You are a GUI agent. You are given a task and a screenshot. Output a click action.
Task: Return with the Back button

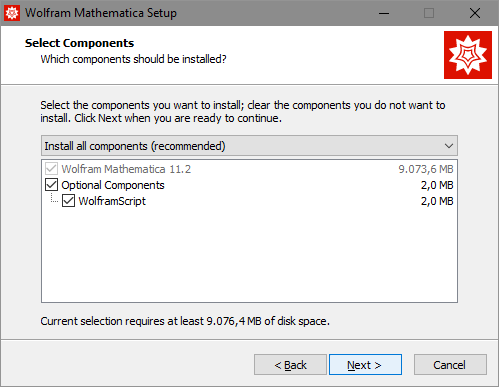click(x=290, y=365)
